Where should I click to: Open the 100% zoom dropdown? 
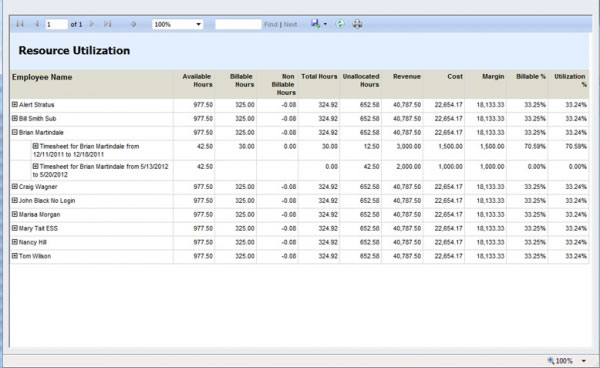tap(178, 24)
